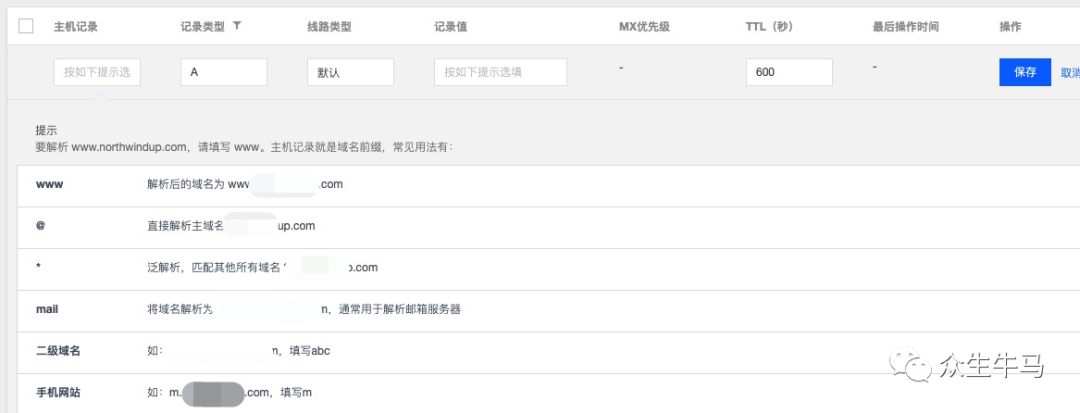Image resolution: width=1080 pixels, height=413 pixels.
Task: Click the 取消 link next to 保存
Action: pos(1069,72)
